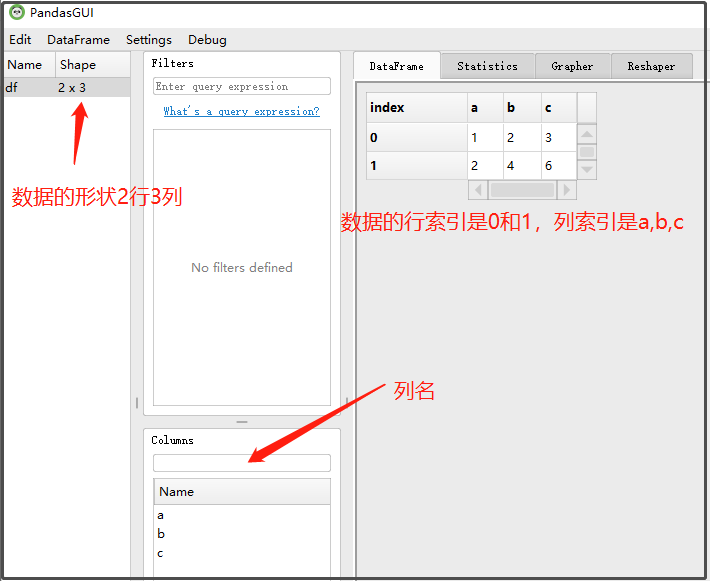Open the Settings menu
This screenshot has height=581, width=710.
149,40
